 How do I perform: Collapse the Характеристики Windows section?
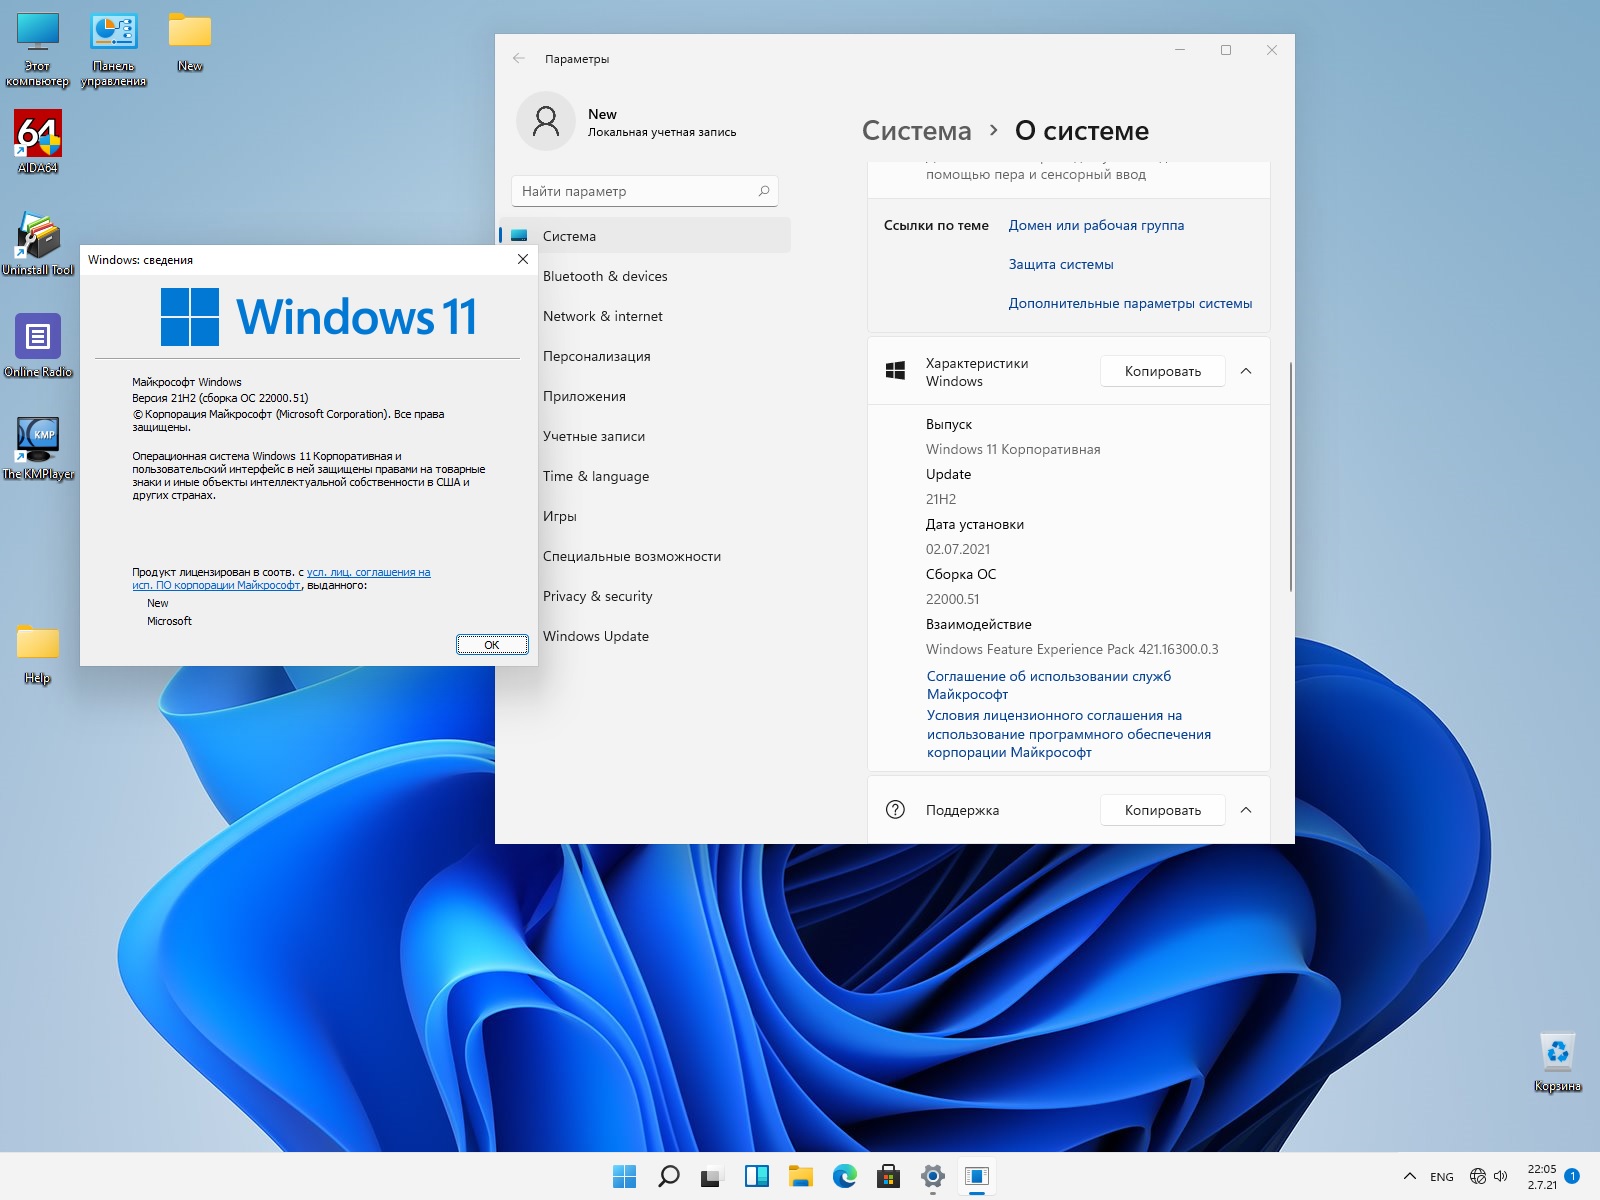coord(1246,371)
